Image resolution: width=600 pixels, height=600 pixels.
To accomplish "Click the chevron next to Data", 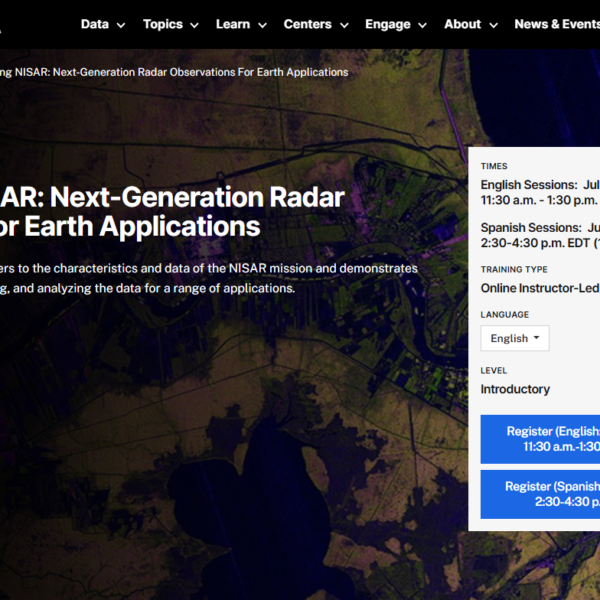I will 121,26.
